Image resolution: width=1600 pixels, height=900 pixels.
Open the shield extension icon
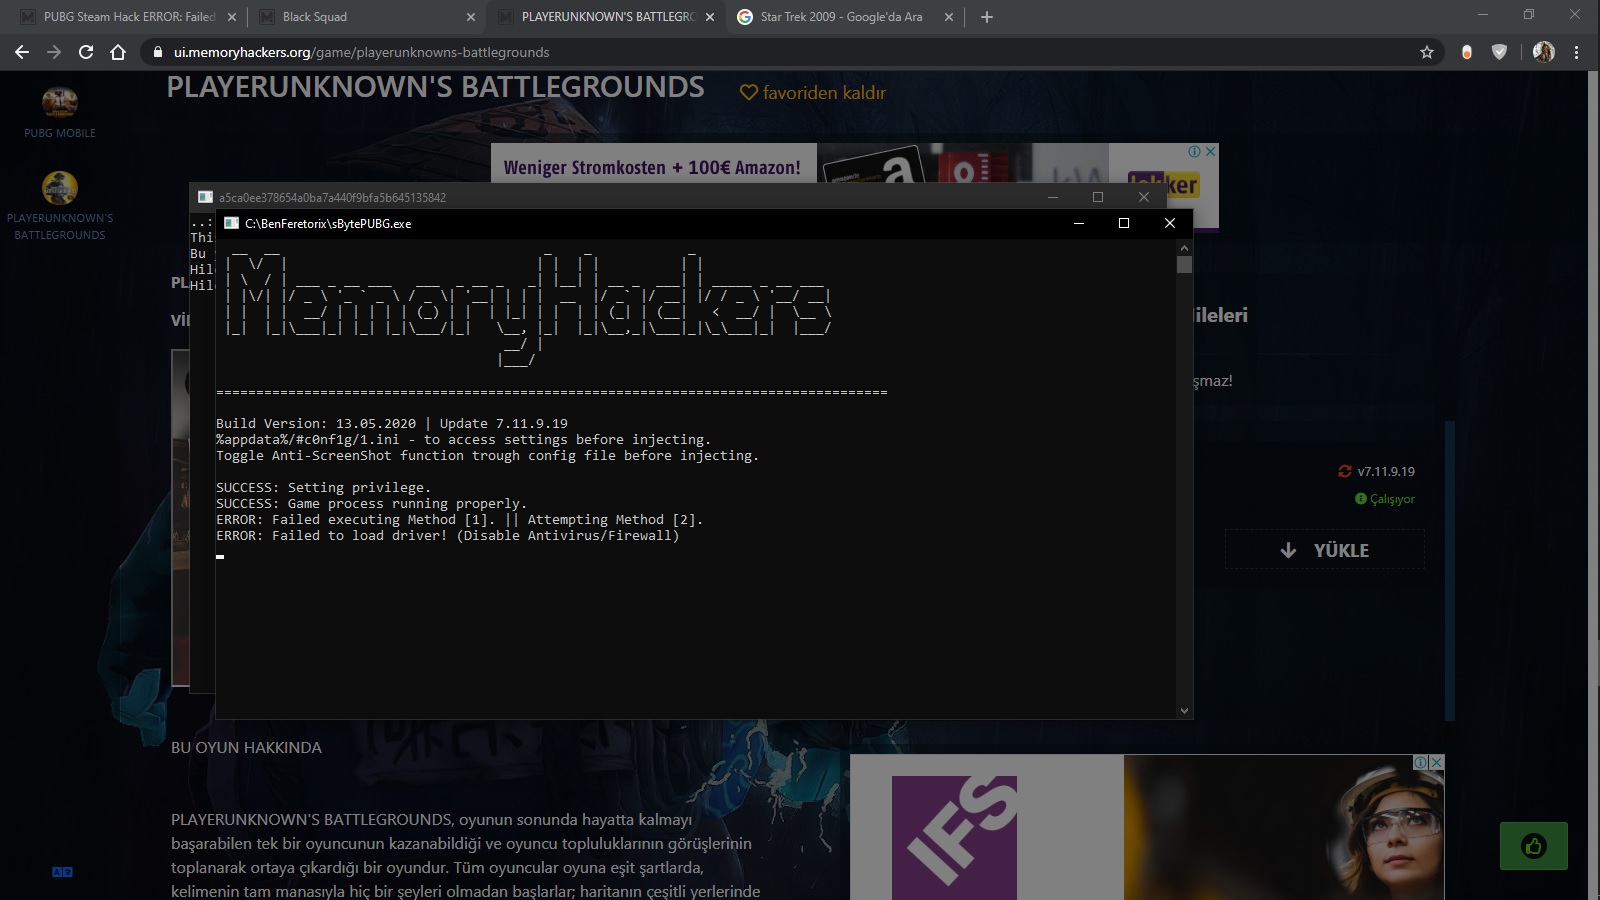pos(1499,52)
